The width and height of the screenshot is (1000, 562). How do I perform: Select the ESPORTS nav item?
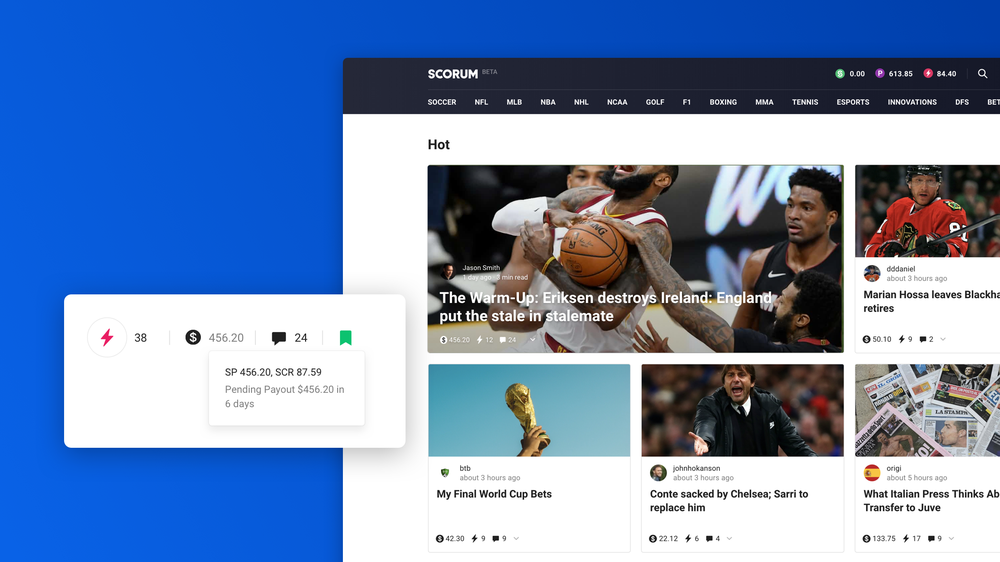point(853,102)
